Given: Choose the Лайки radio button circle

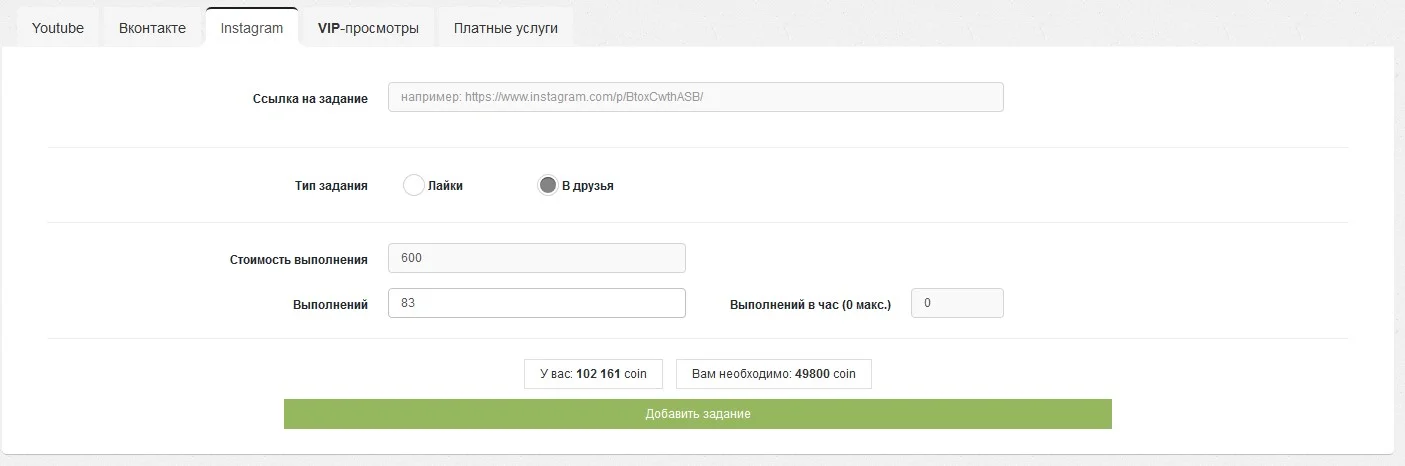Looking at the screenshot, I should point(414,185).
